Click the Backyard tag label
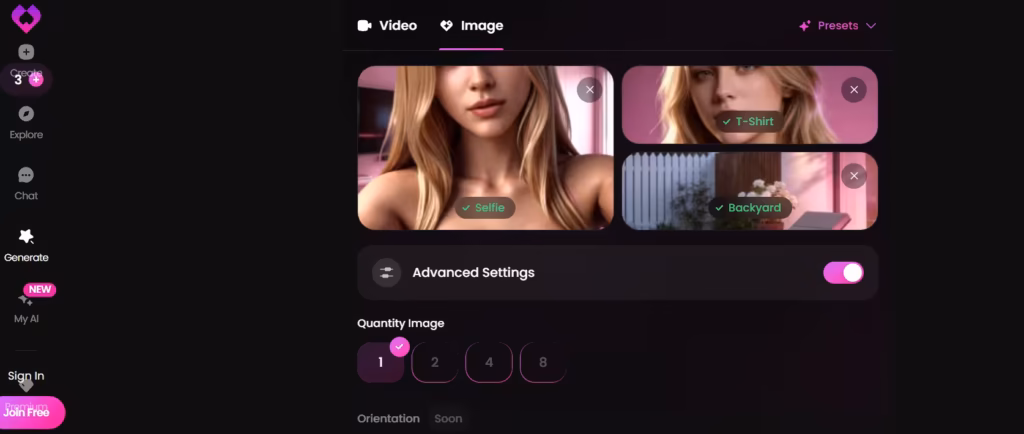The image size is (1024, 434). tap(749, 208)
